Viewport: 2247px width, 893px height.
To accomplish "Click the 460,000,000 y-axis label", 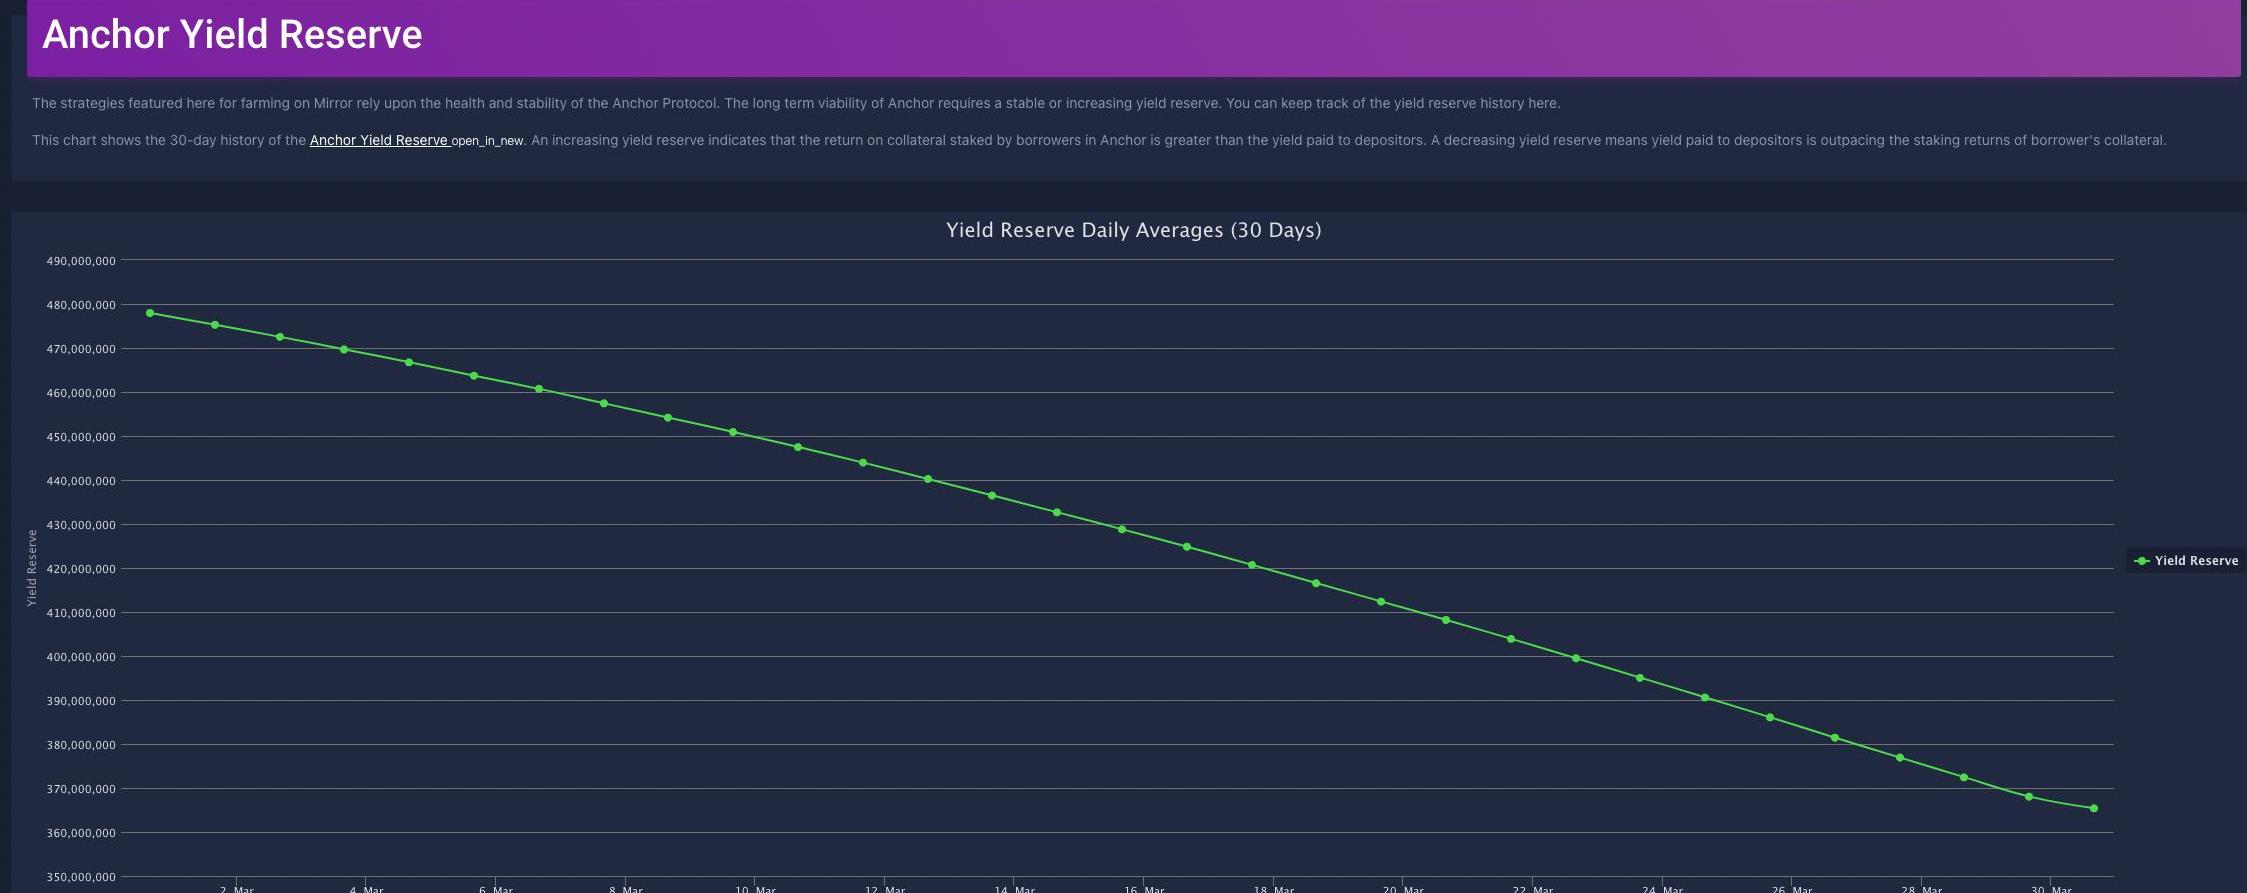I will pyautogui.click(x=81, y=393).
